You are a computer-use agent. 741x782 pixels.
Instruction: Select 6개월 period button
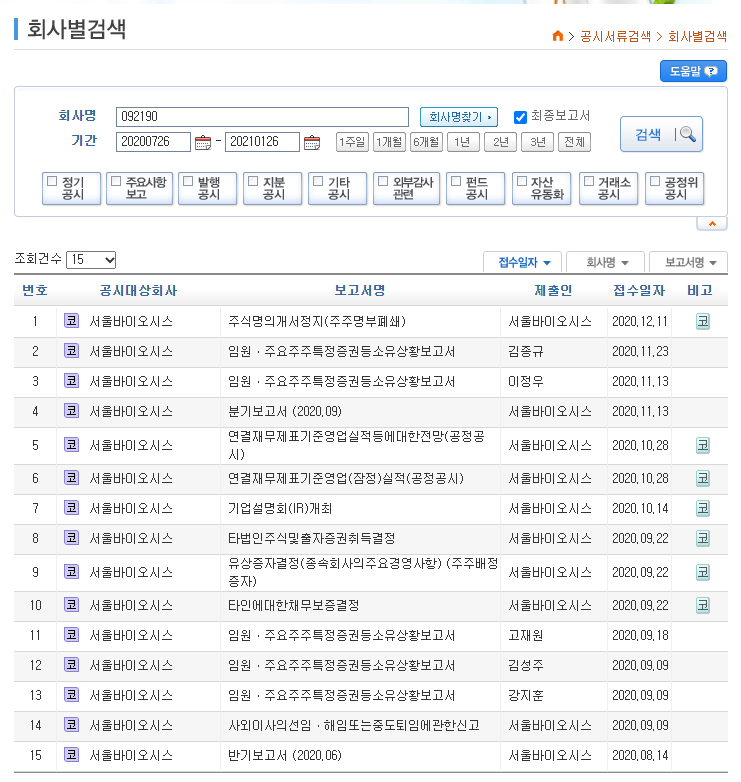tap(426, 142)
